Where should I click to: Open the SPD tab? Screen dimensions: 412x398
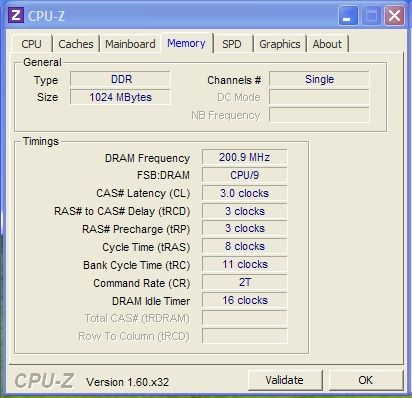pyautogui.click(x=232, y=44)
